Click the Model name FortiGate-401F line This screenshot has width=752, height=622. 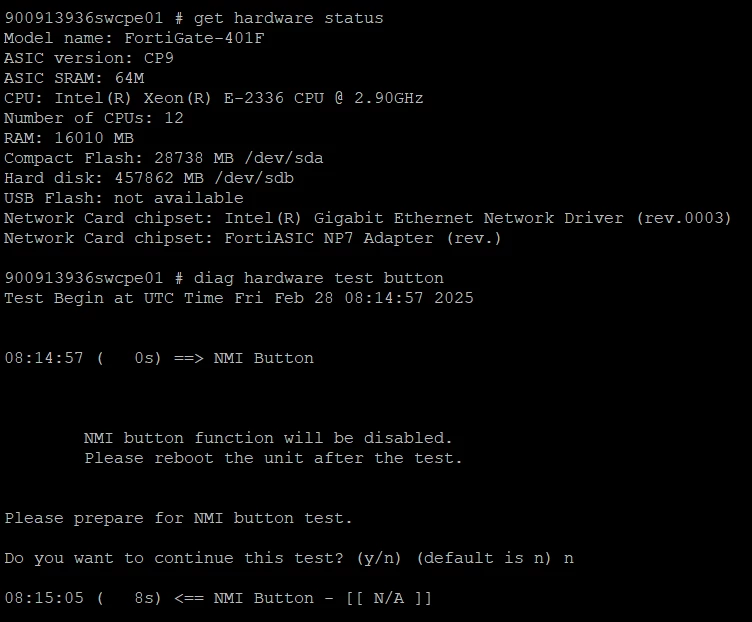point(134,38)
